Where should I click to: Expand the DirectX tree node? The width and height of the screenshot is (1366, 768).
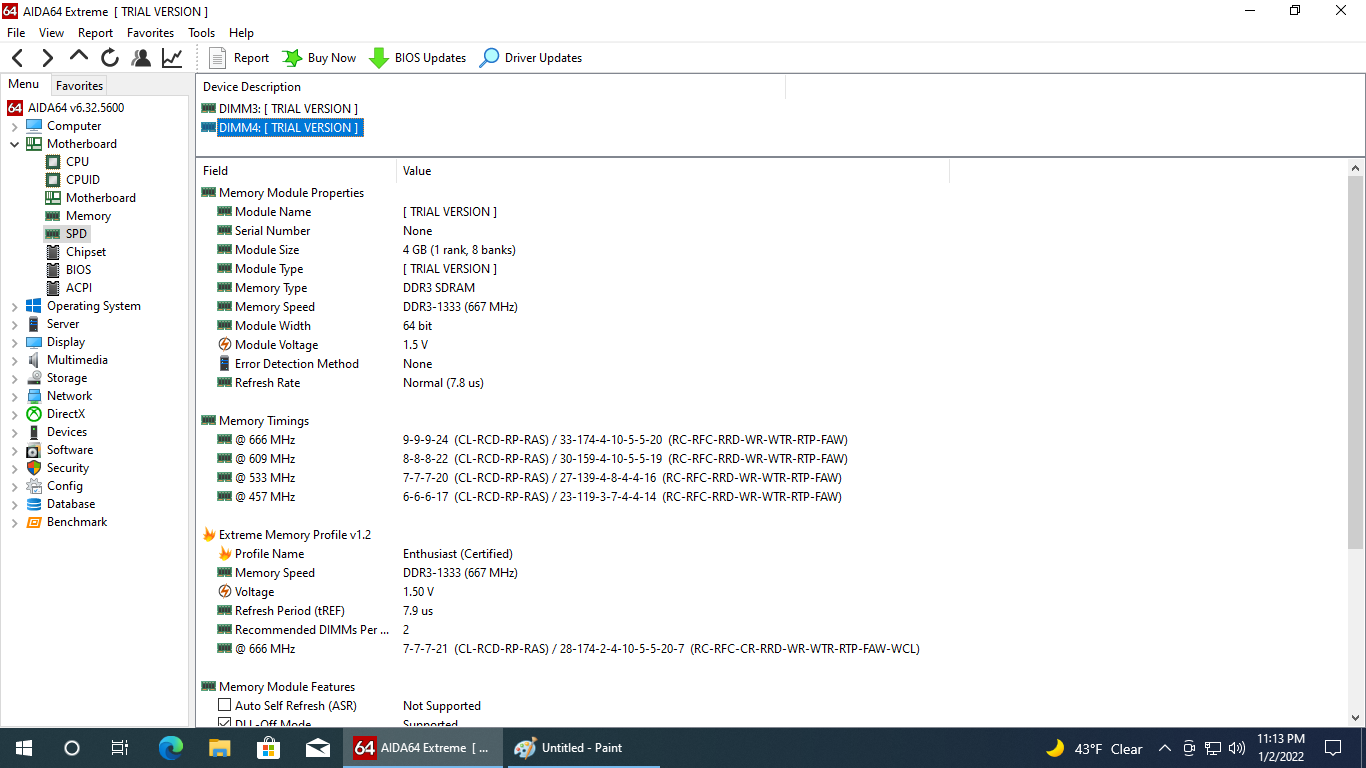coord(14,414)
